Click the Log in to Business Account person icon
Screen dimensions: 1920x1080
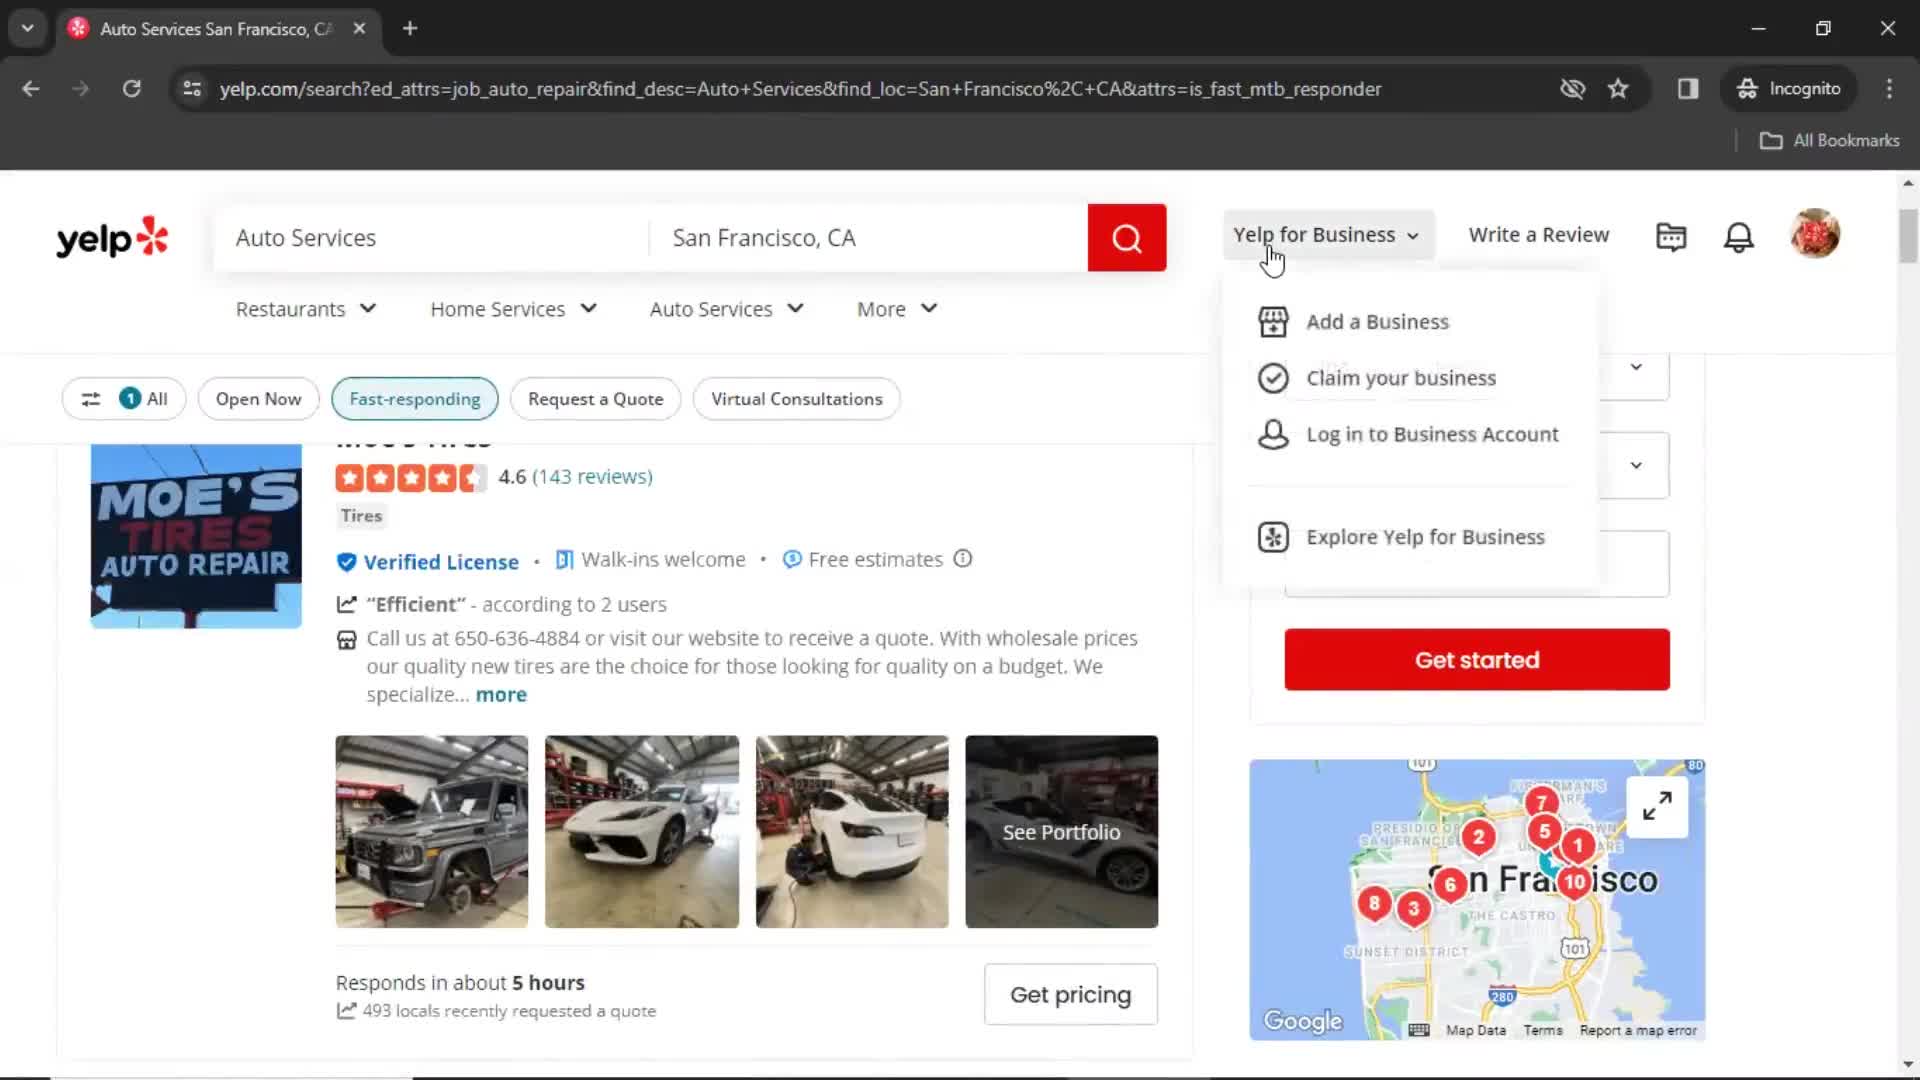[x=1273, y=434]
